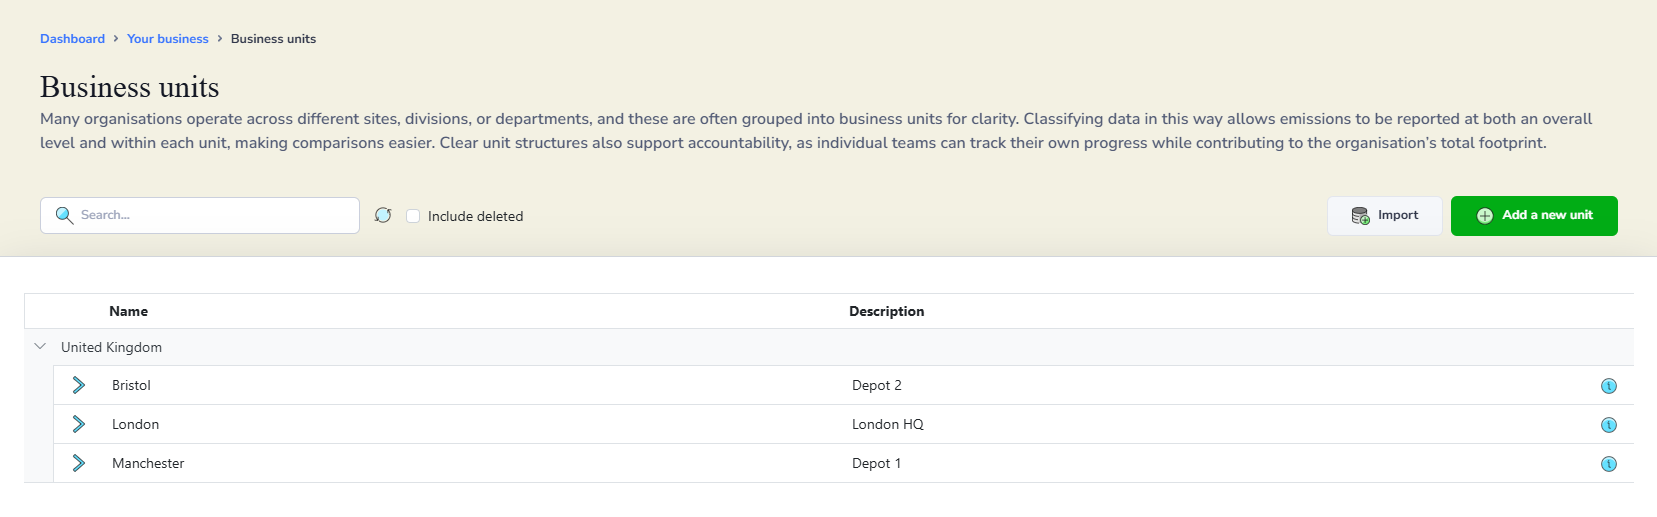Click the Import button

[1385, 216]
